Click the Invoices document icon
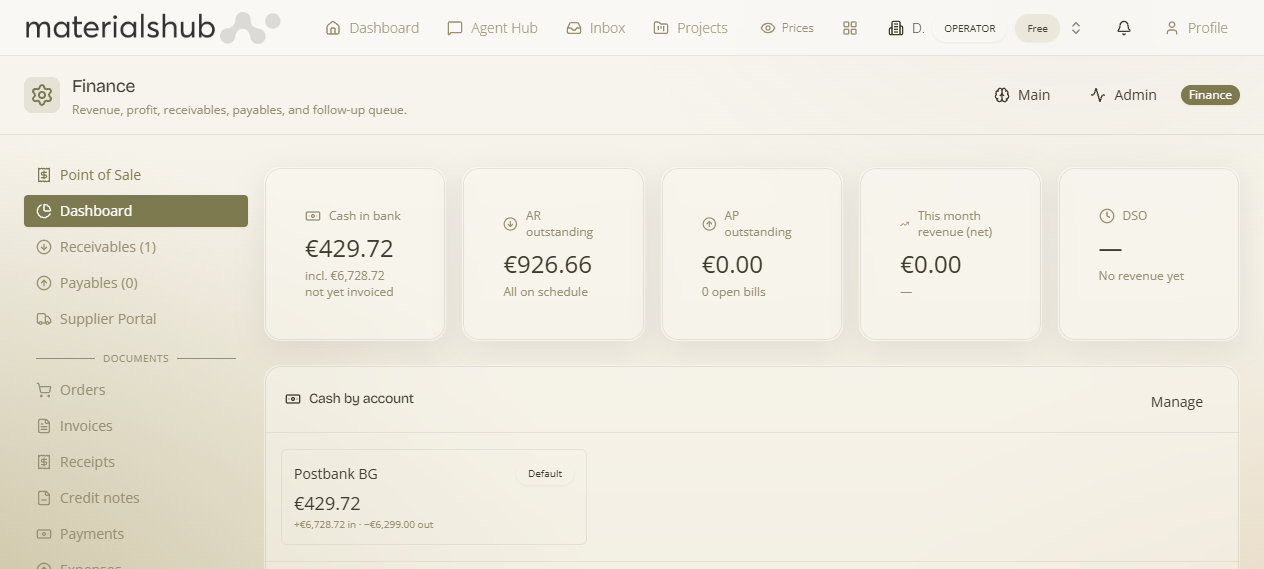 (43, 426)
